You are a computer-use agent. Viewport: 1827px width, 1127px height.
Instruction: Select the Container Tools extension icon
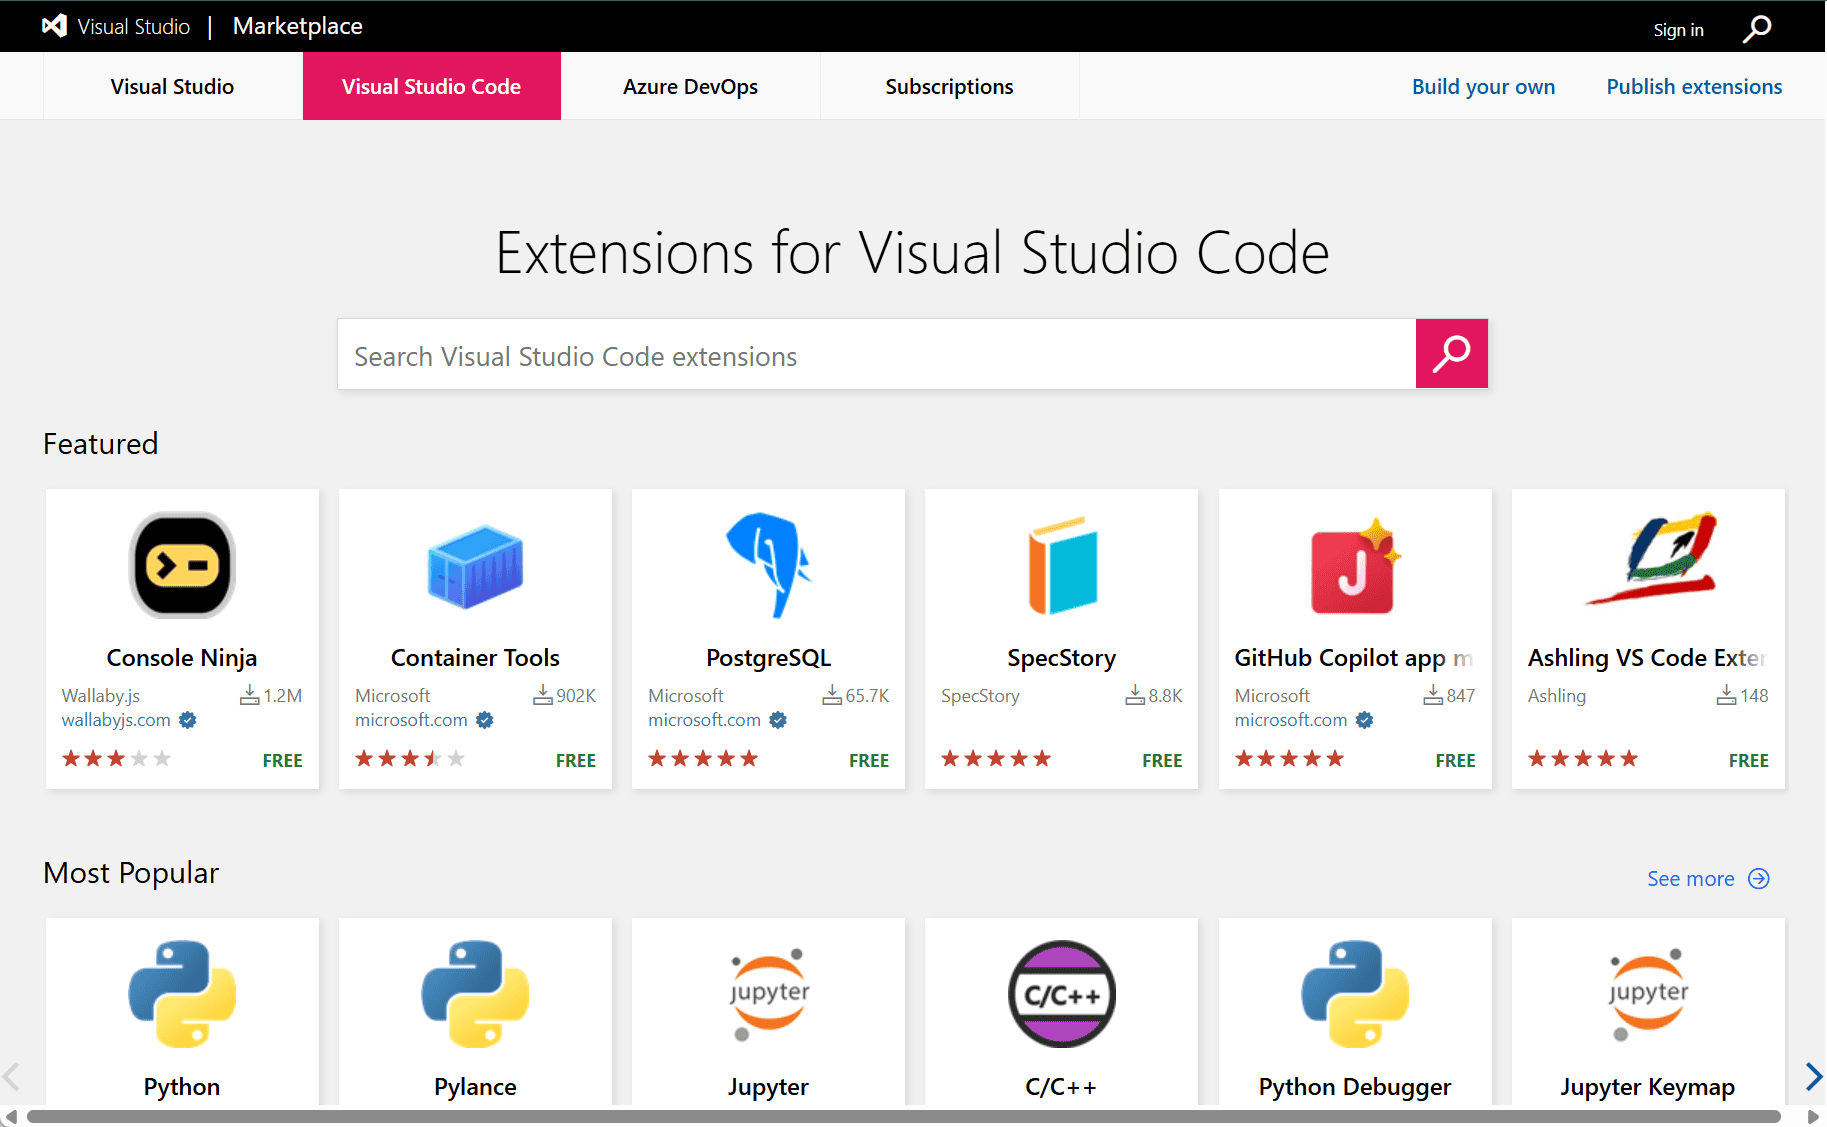pyautogui.click(x=475, y=565)
